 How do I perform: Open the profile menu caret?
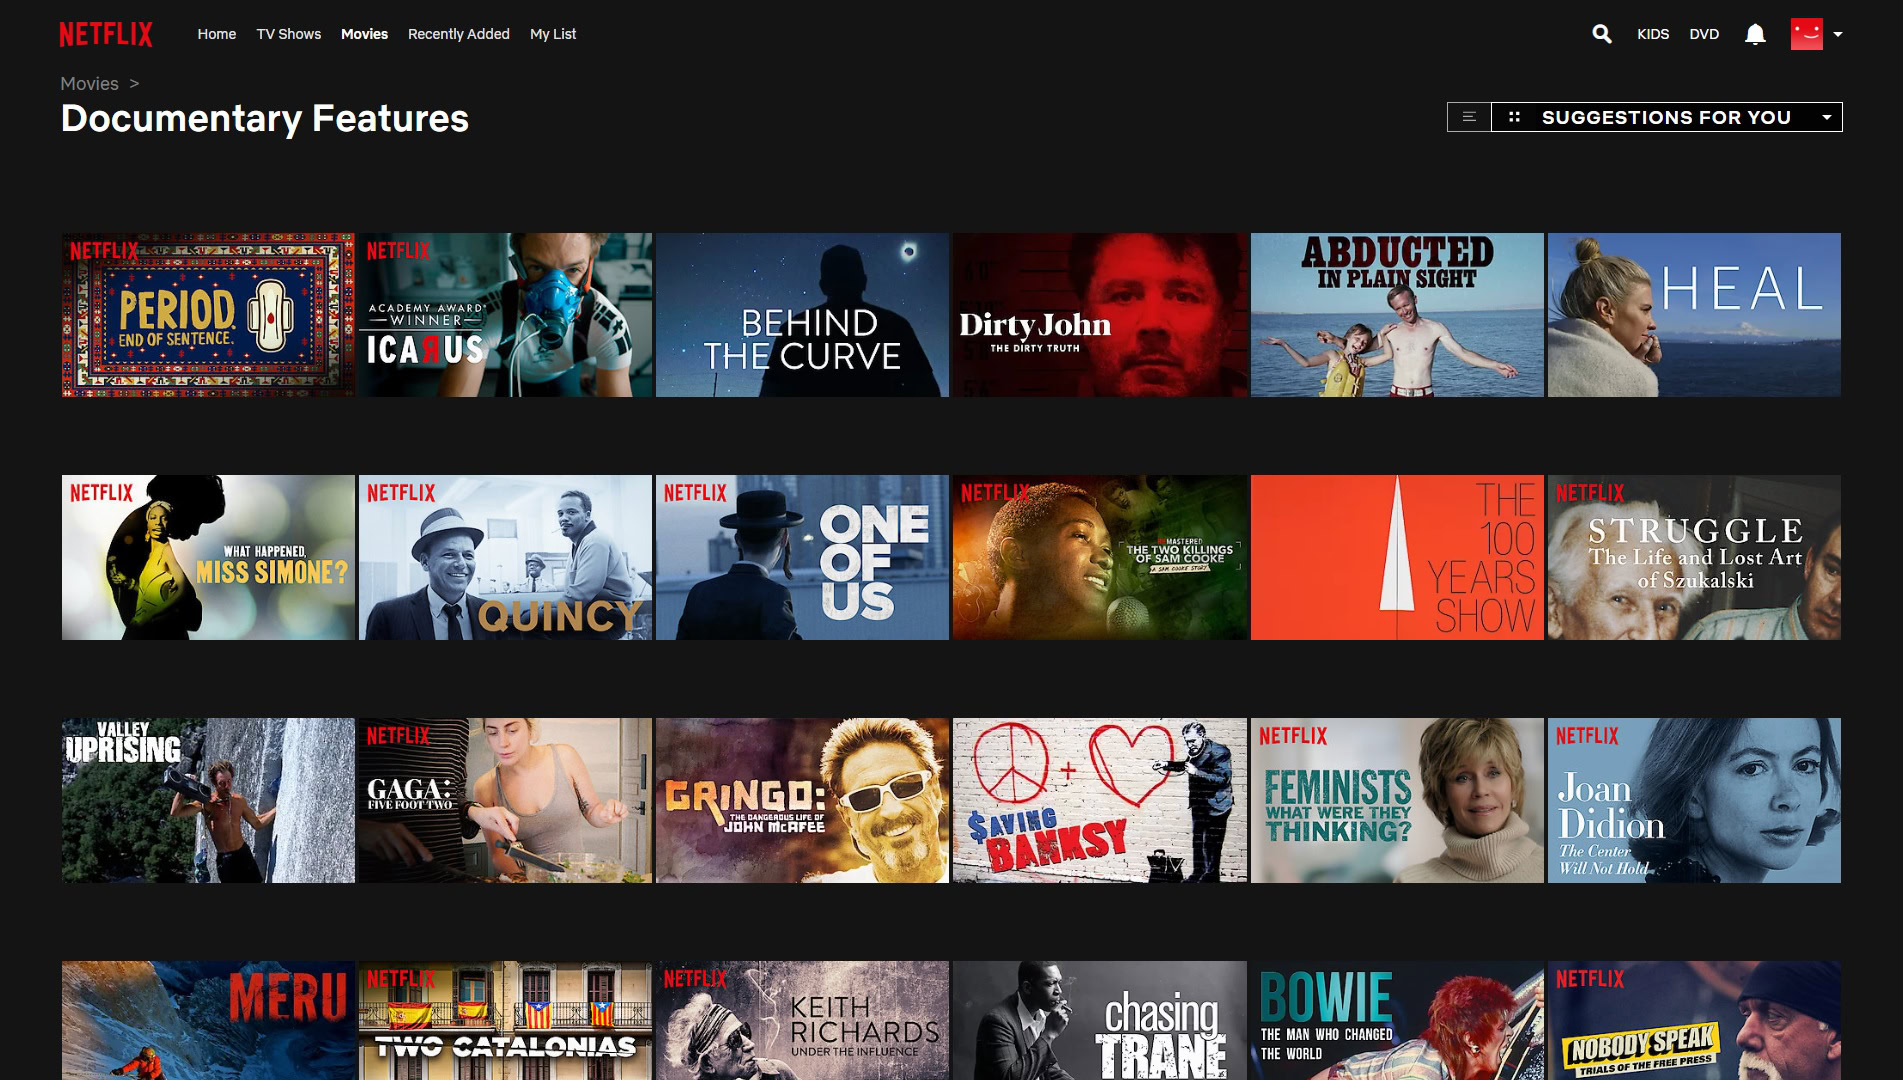[1838, 34]
